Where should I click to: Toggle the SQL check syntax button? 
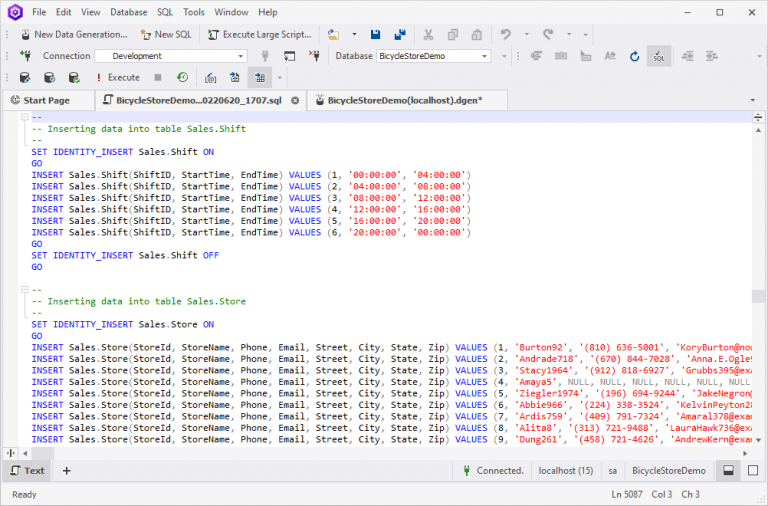point(659,56)
